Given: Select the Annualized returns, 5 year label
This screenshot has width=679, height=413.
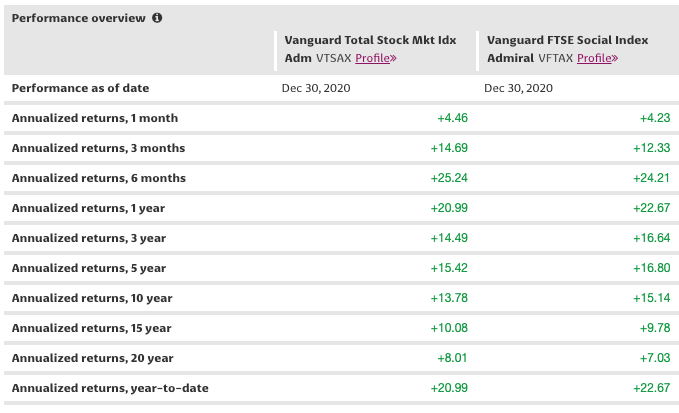Looking at the screenshot, I should click(x=89, y=268).
